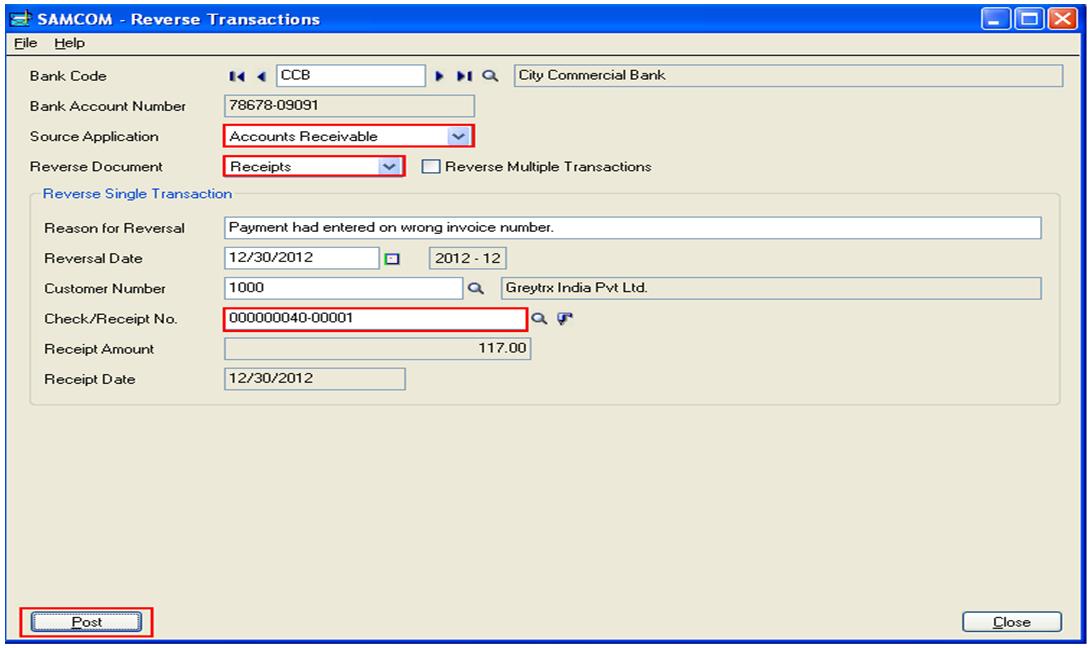Click the Bank Account Number field
1091x648 pixels.
point(349,106)
